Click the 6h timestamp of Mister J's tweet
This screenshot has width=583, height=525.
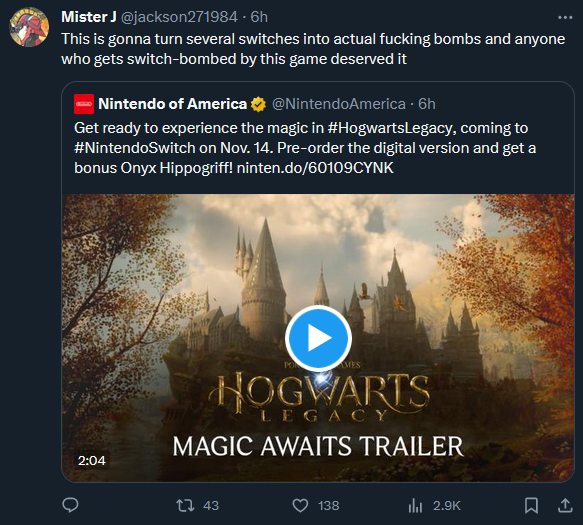coord(259,17)
